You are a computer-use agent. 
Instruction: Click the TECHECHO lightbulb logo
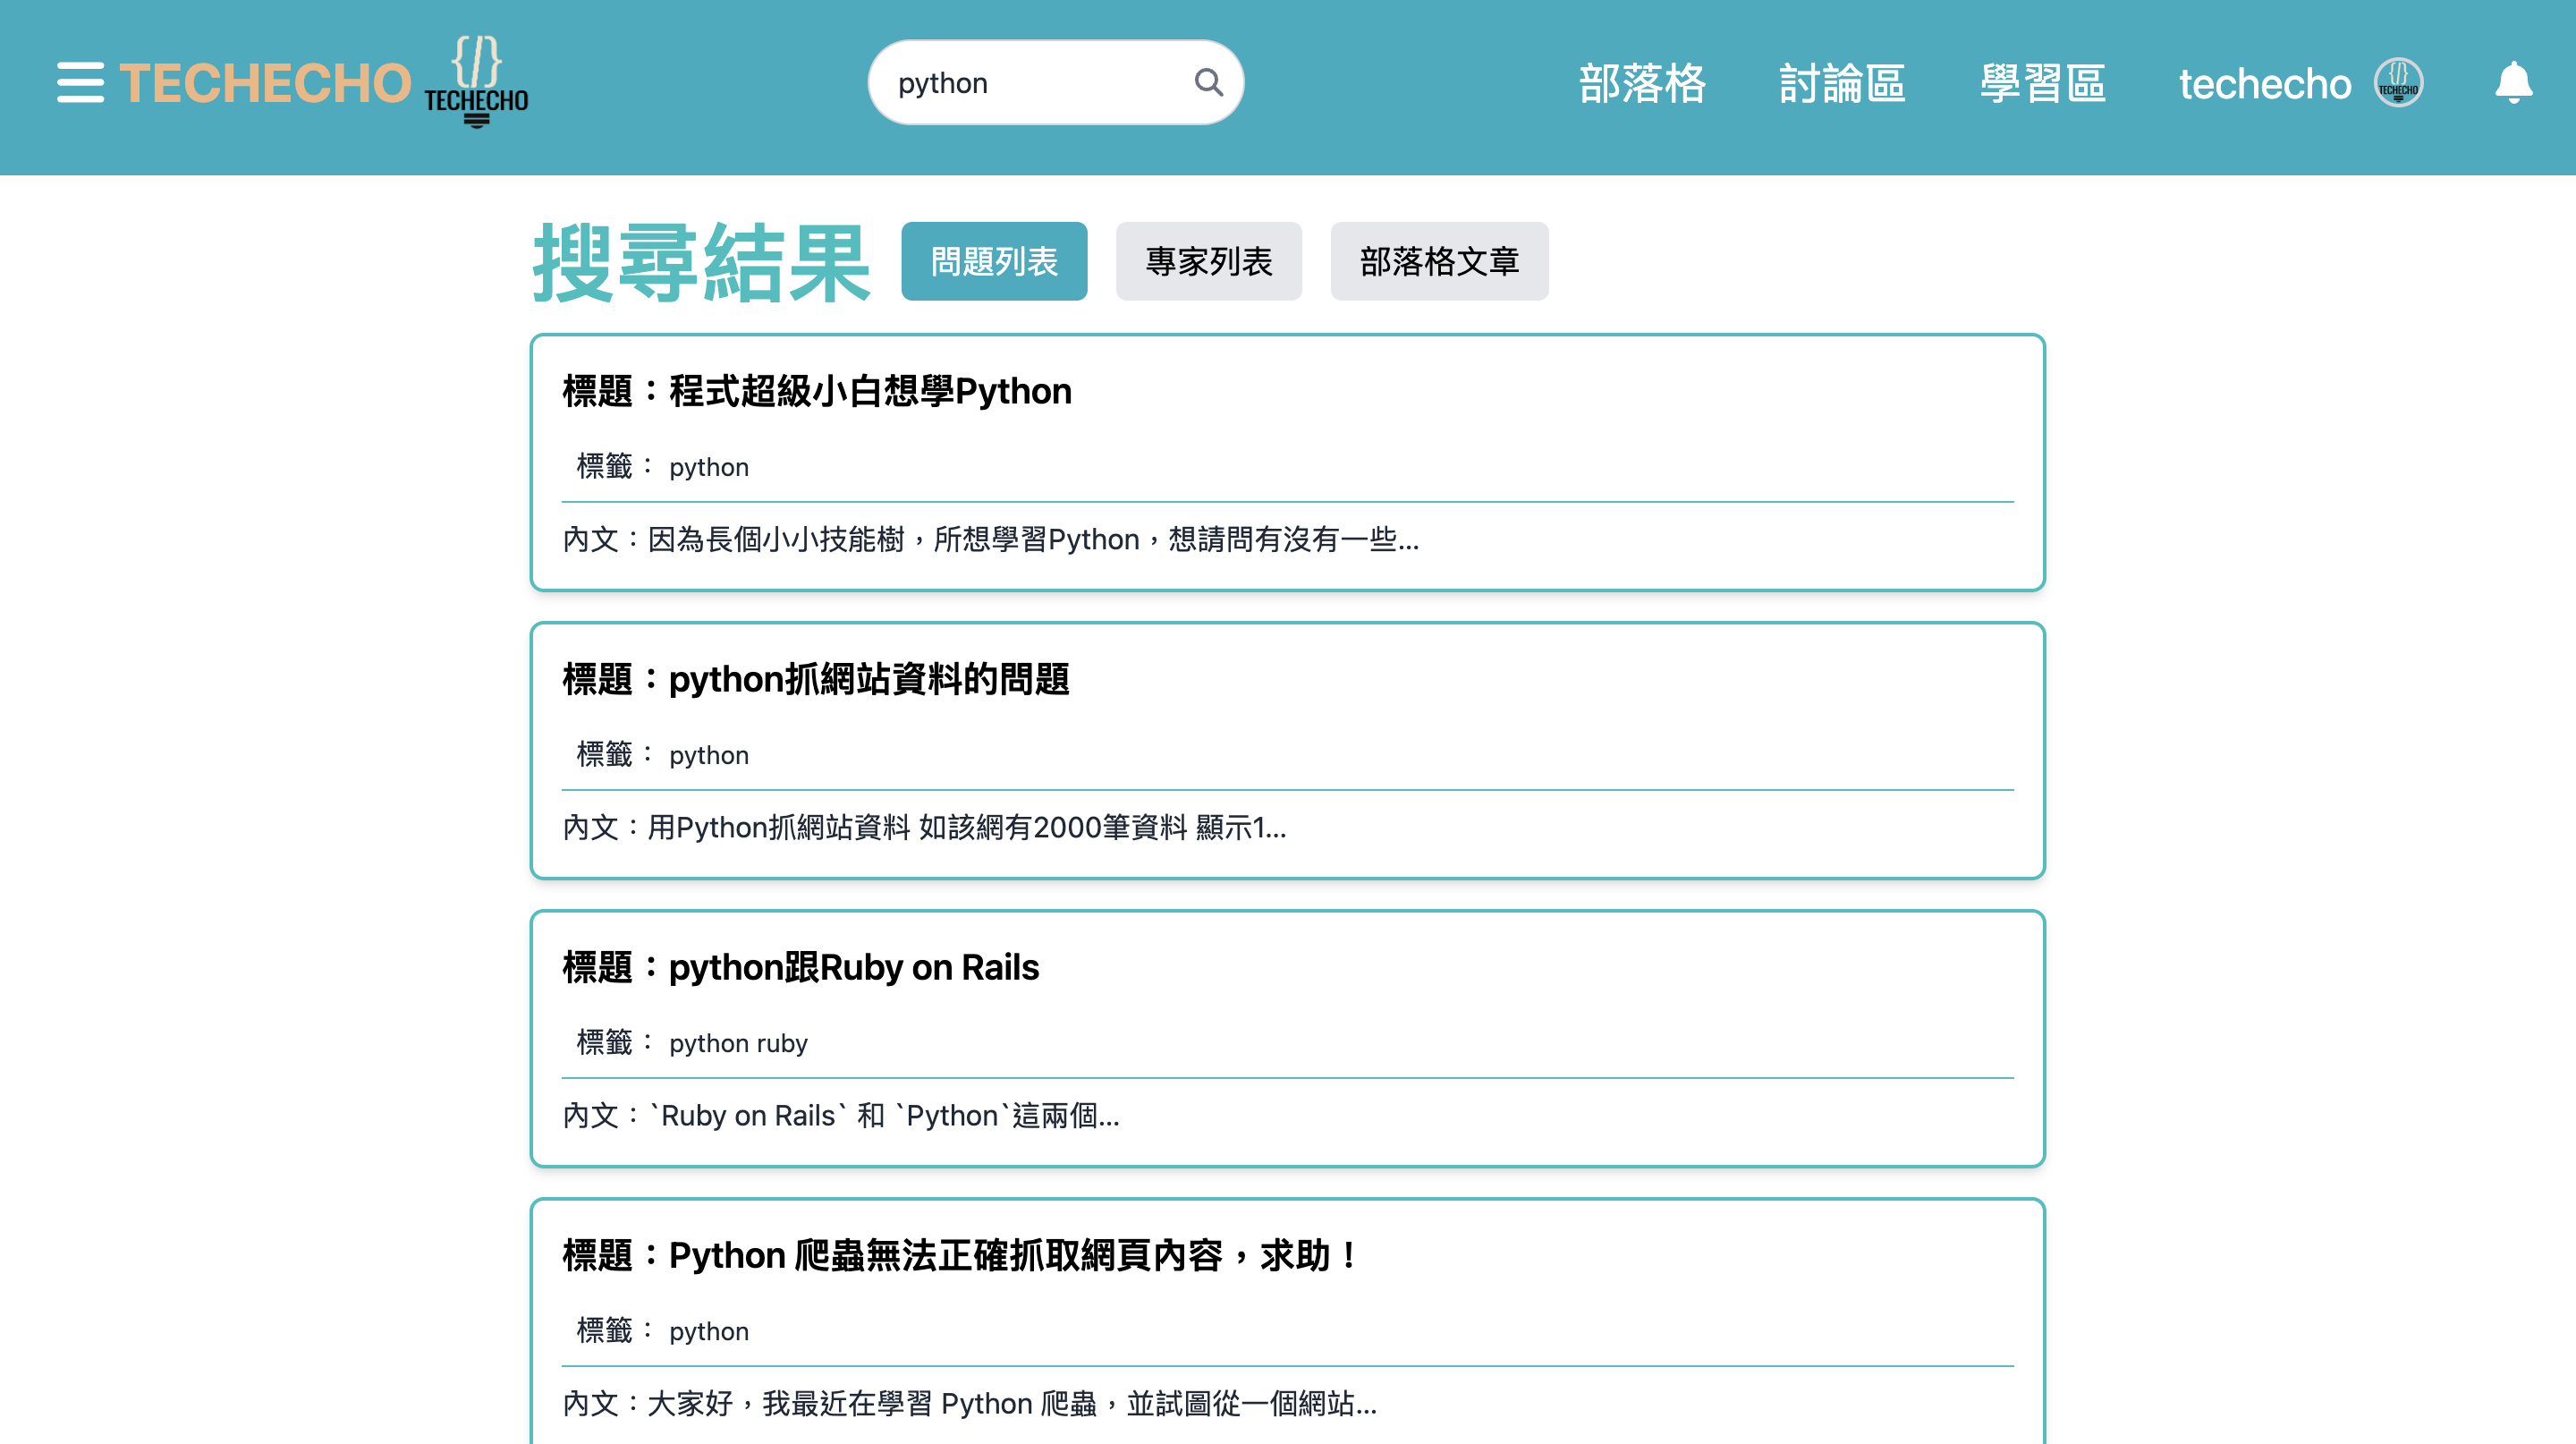tap(476, 82)
